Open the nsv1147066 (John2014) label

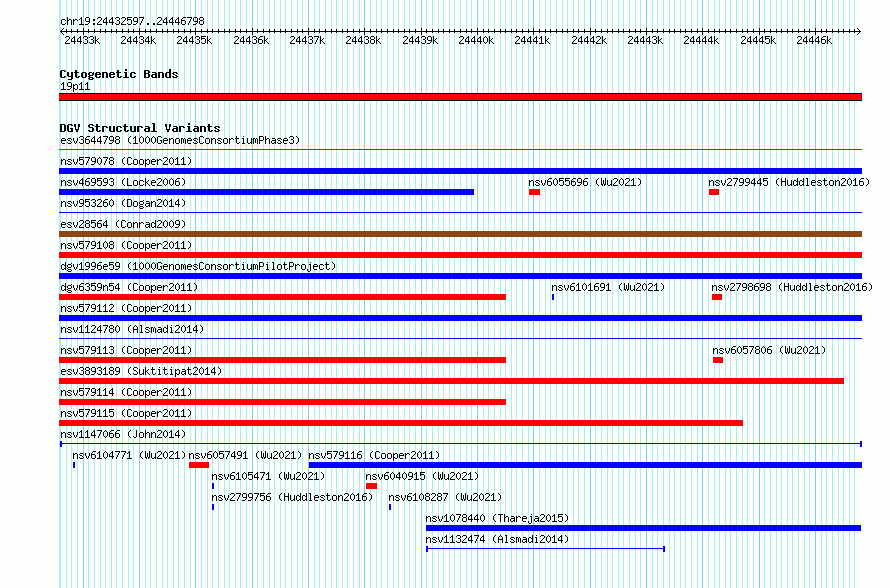point(123,434)
